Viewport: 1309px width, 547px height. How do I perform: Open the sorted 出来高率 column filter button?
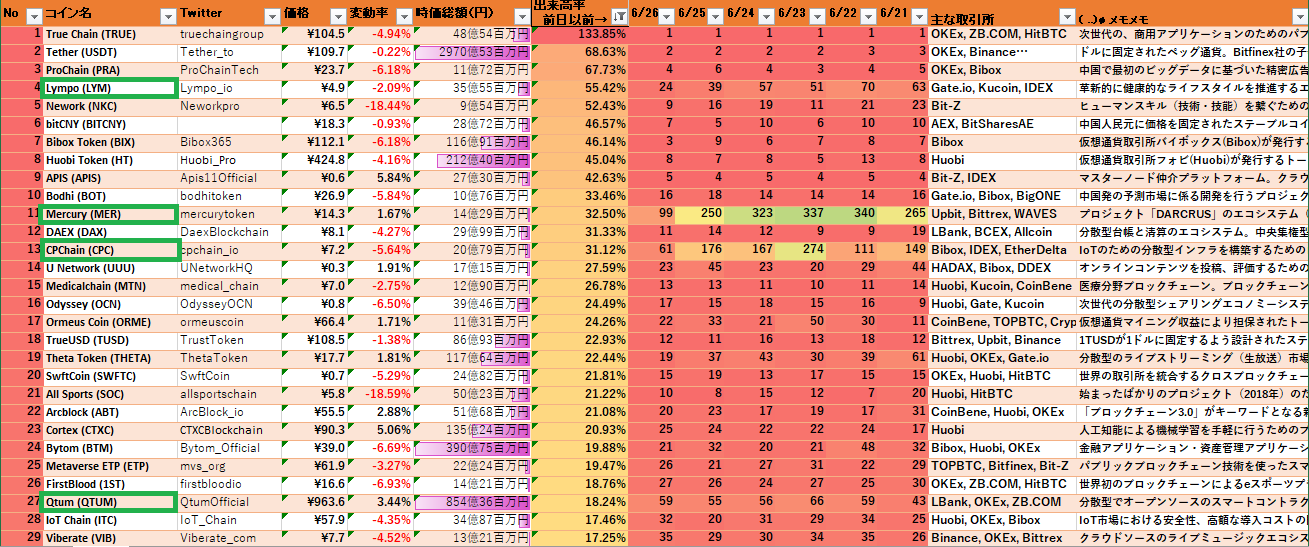(619, 16)
